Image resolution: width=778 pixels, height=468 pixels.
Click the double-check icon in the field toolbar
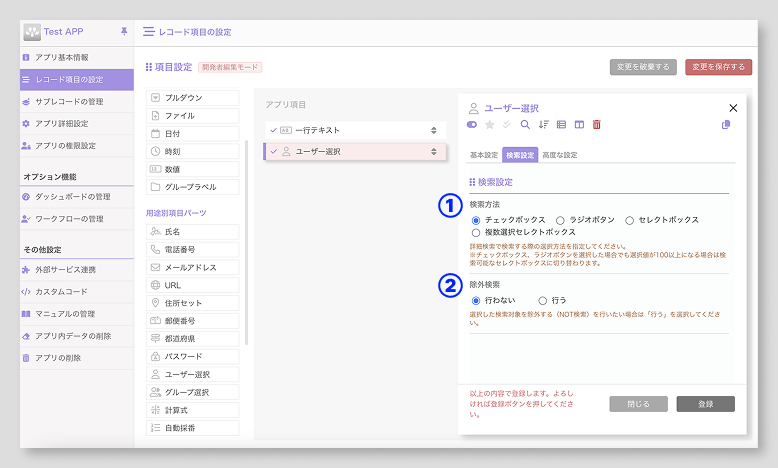pos(507,125)
